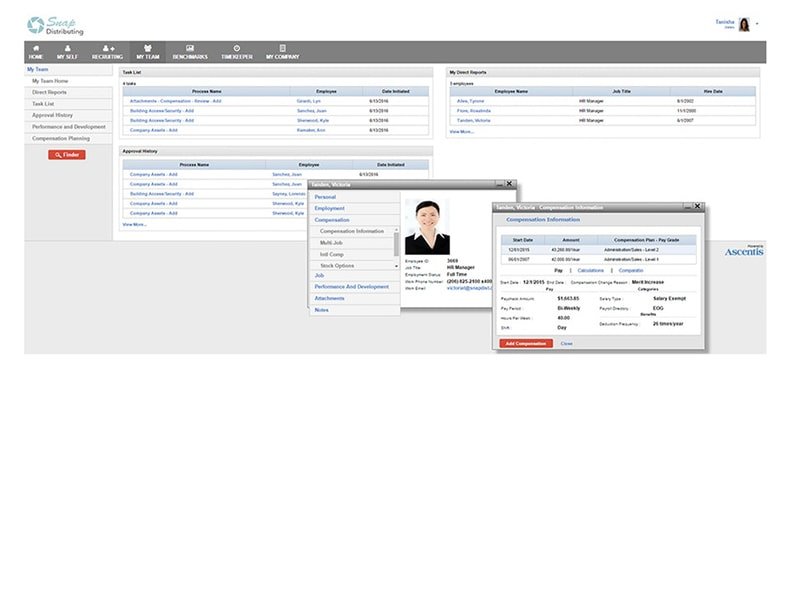
Task: Click Victoria's employee photo in the popup
Action: [x=427, y=228]
